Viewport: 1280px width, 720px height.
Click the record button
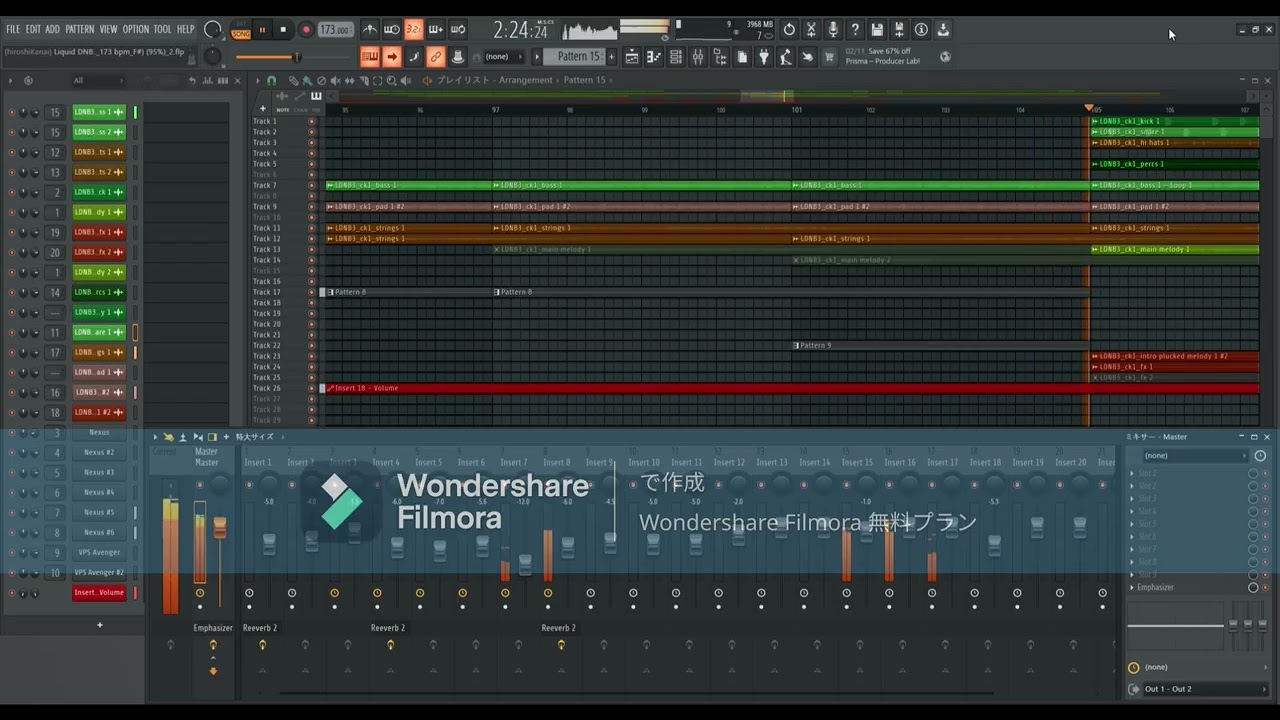(306, 29)
